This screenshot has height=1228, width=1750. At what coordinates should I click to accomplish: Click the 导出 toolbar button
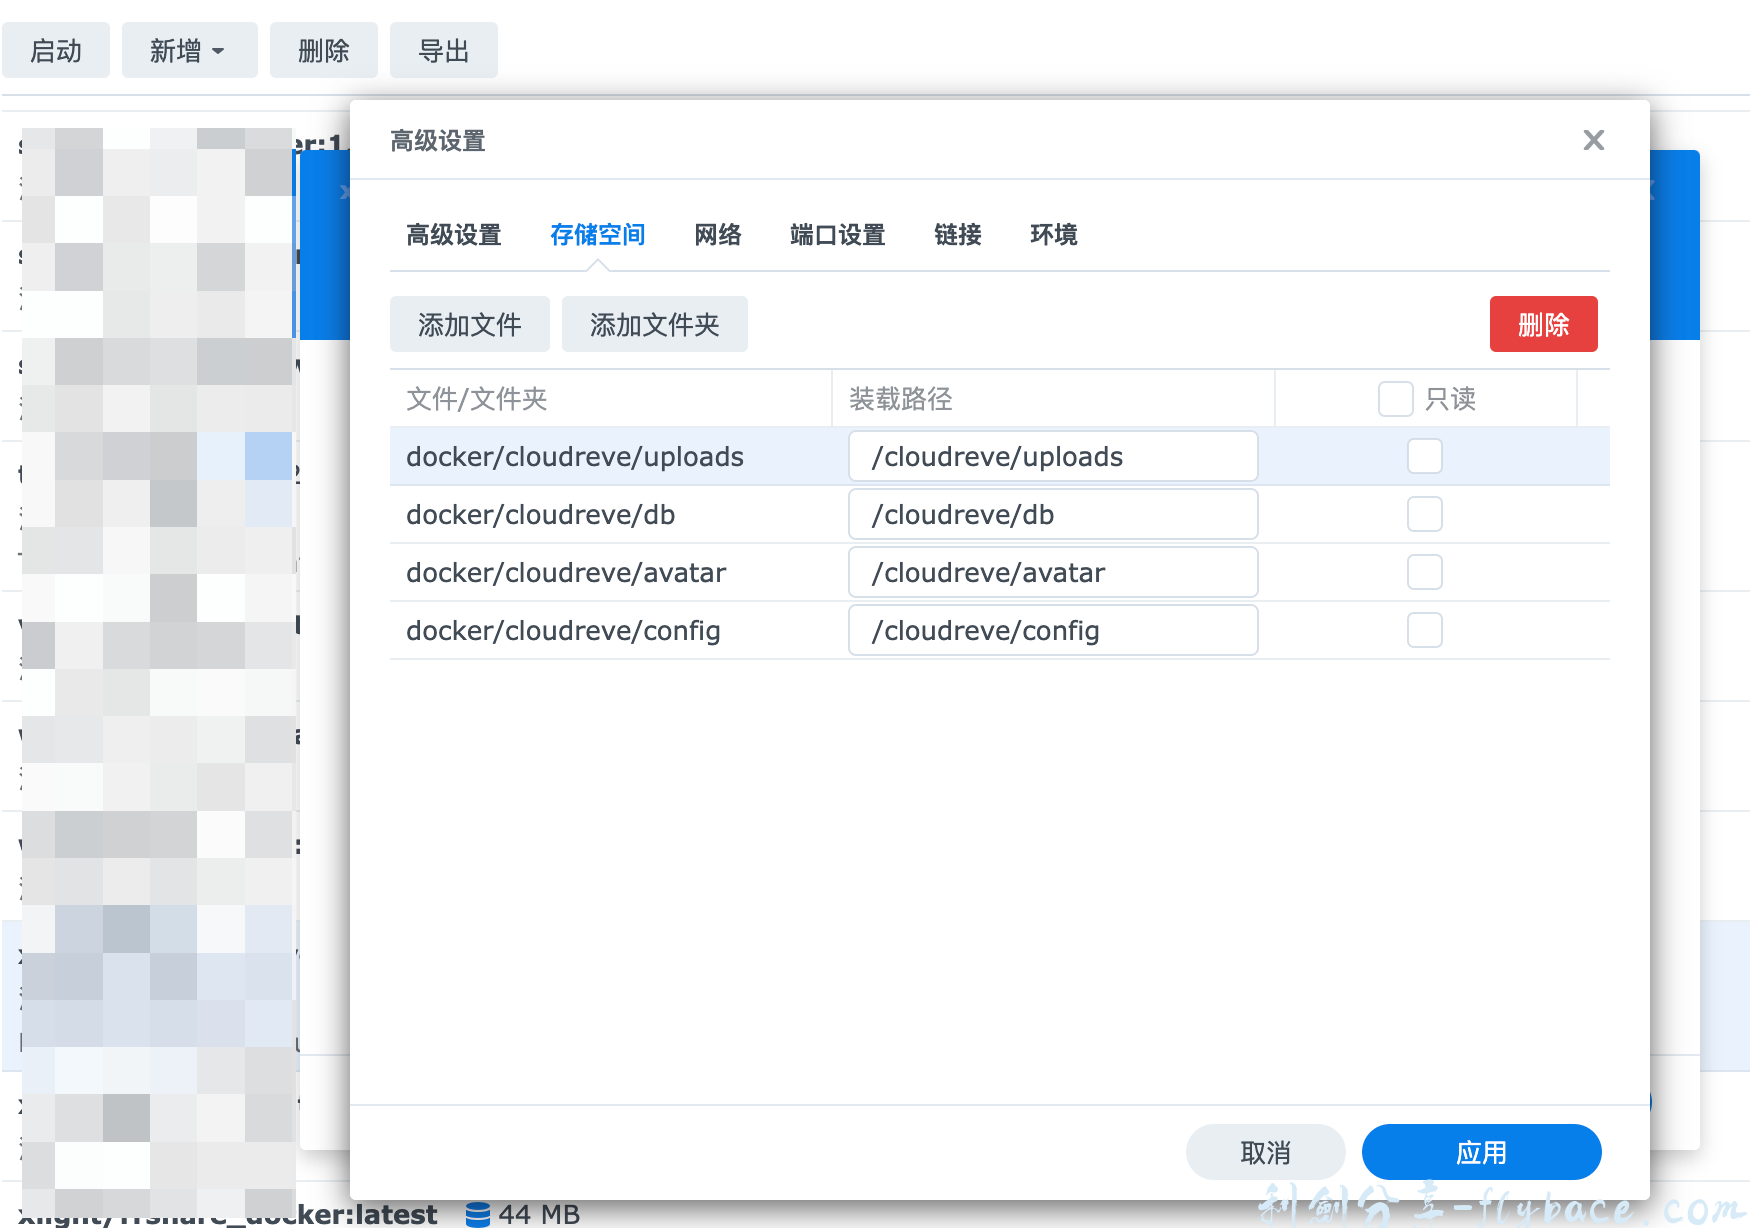443,50
